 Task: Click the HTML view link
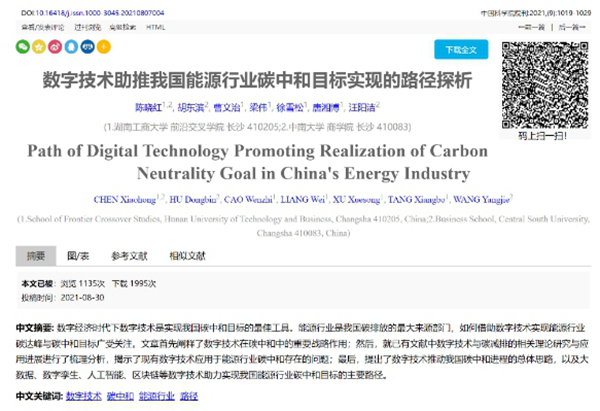pyautogui.click(x=155, y=28)
